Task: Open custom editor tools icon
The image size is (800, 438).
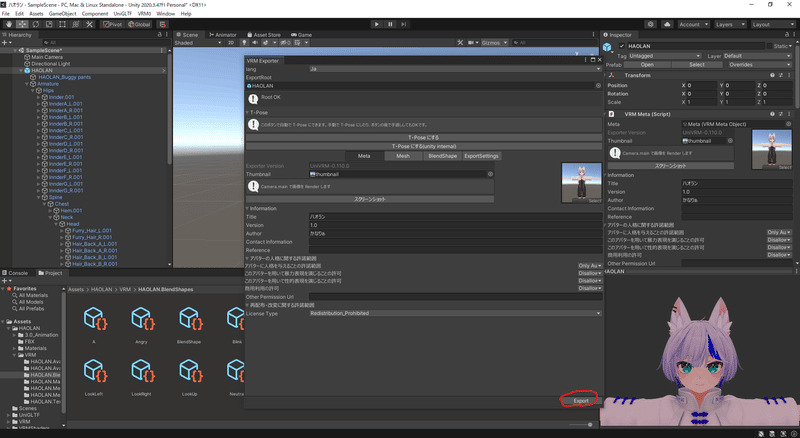Action: point(89,24)
